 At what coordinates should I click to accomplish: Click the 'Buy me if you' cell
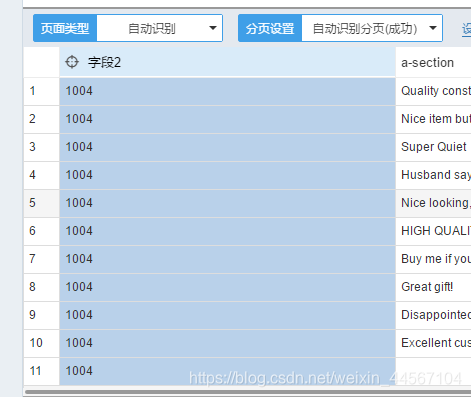pyautogui.click(x=433, y=259)
